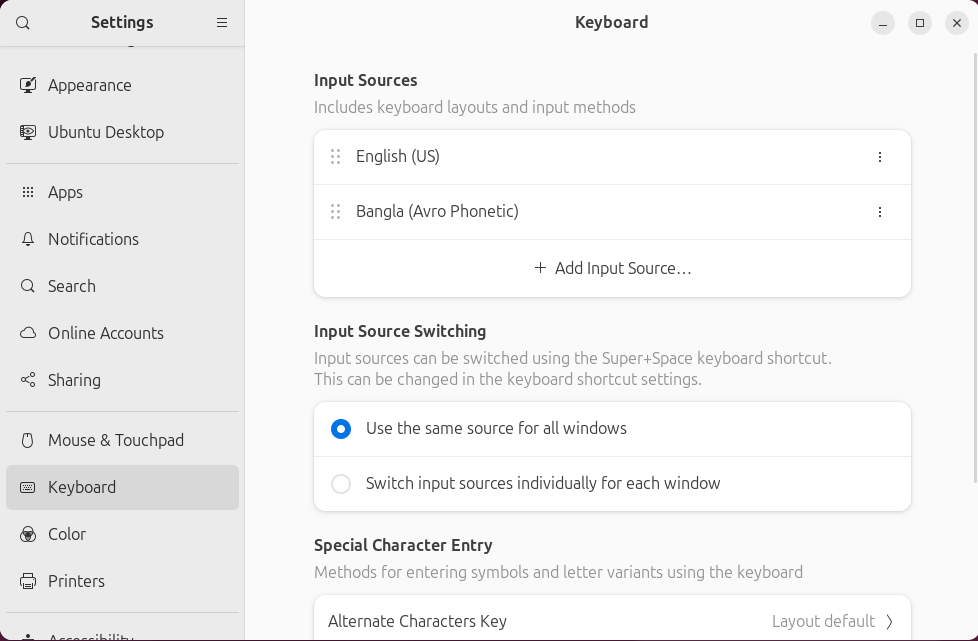Click Add Input Source button

(612, 268)
